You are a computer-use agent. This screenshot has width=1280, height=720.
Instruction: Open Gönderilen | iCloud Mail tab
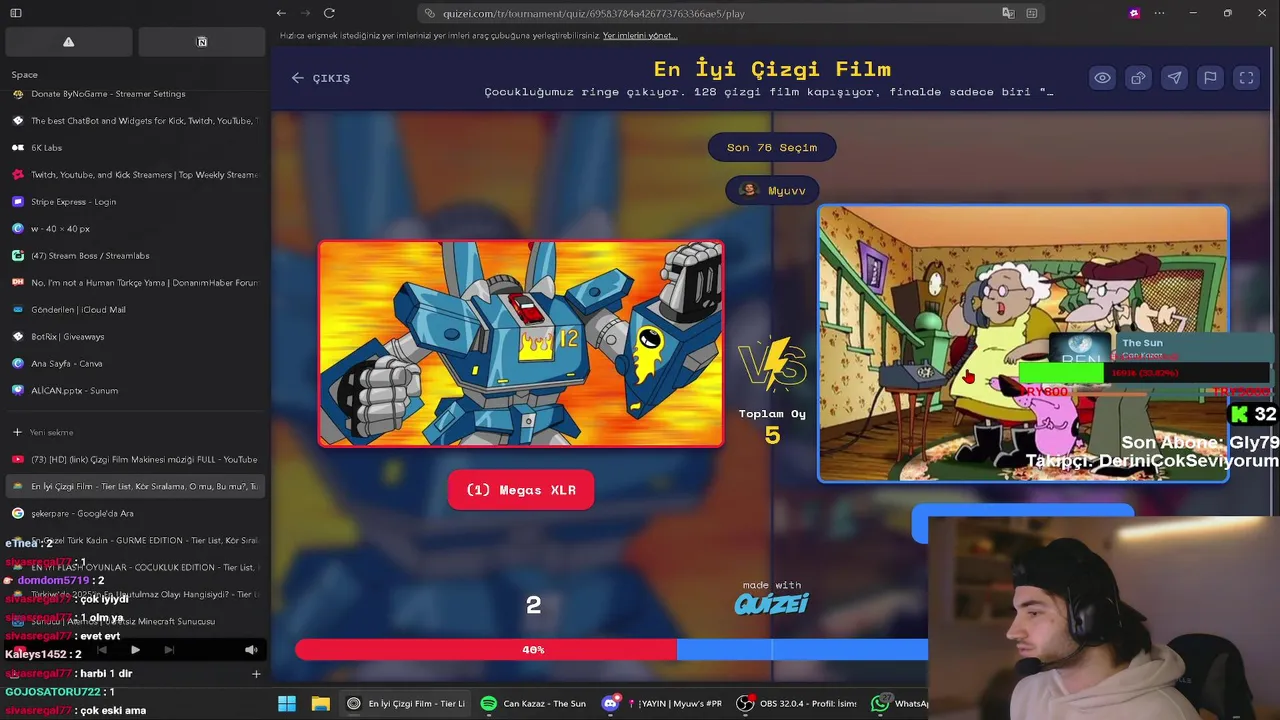click(135, 310)
